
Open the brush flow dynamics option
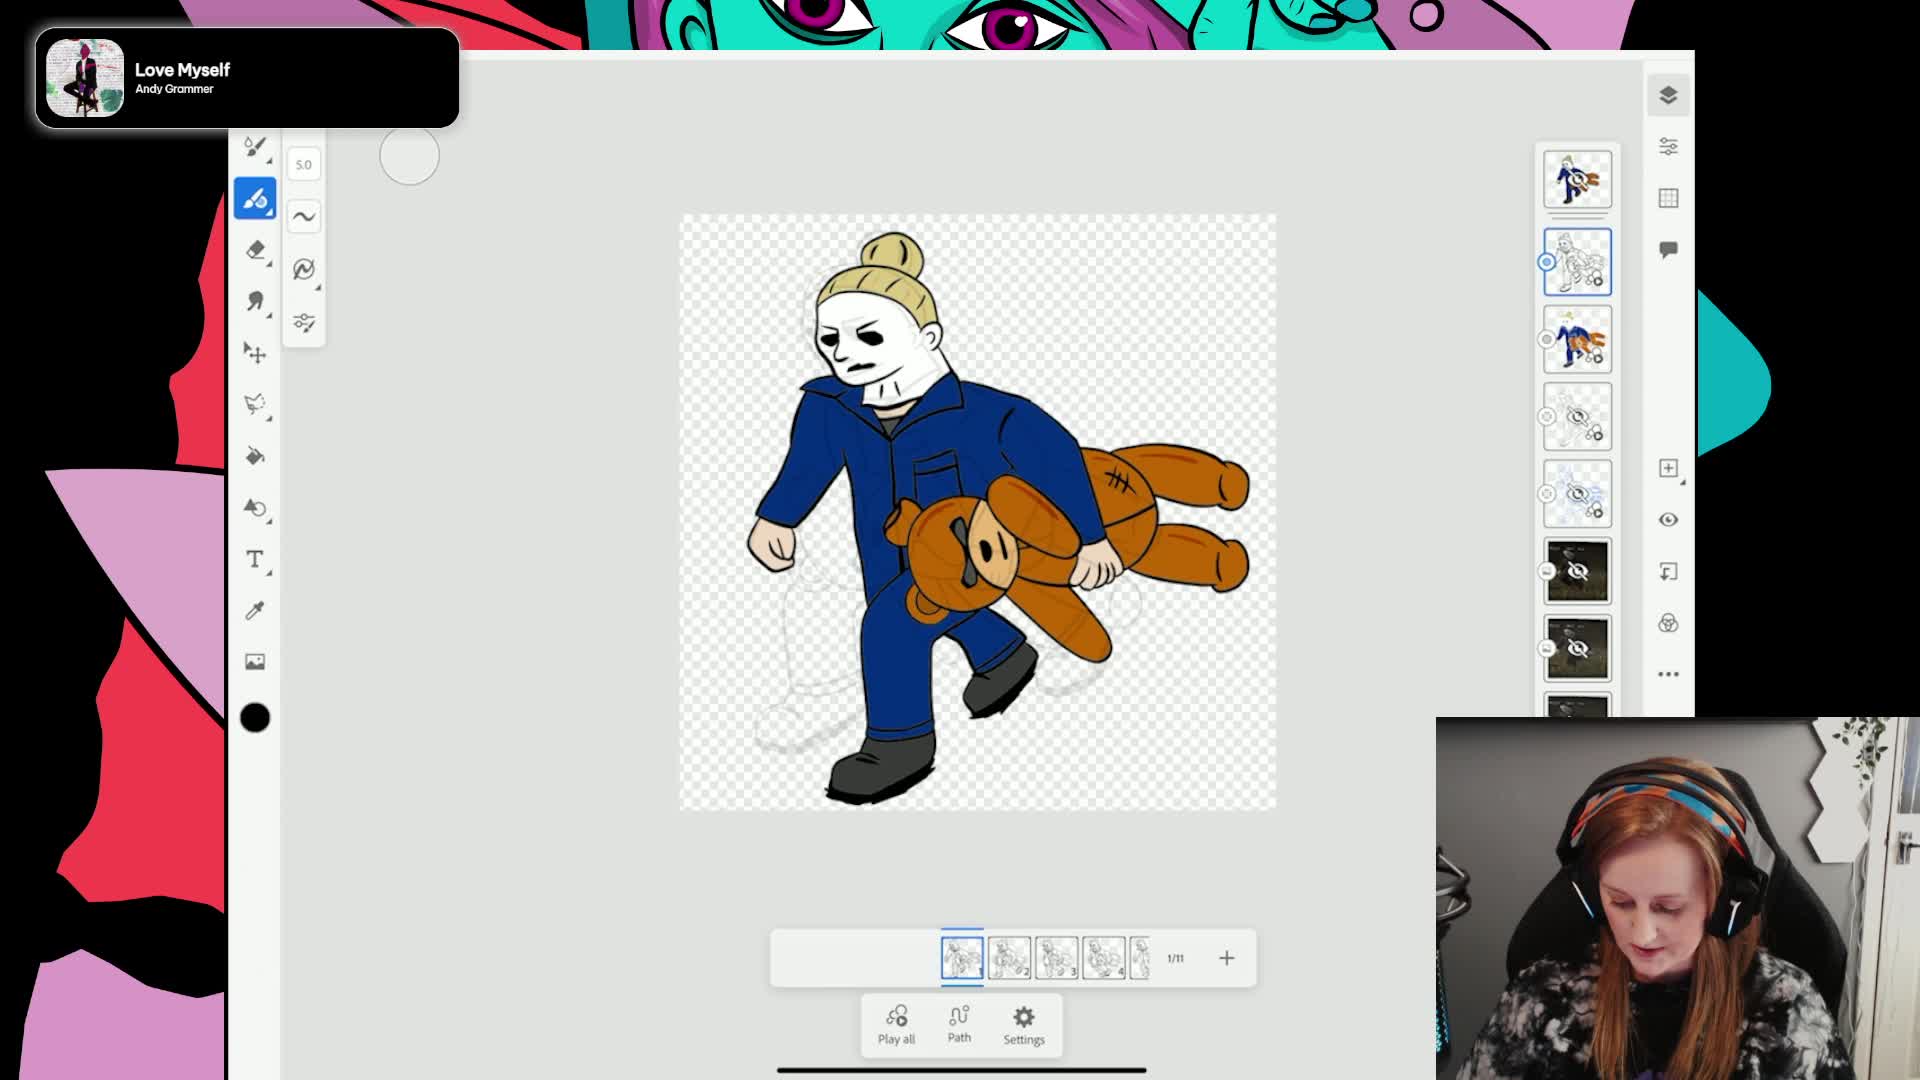[304, 269]
